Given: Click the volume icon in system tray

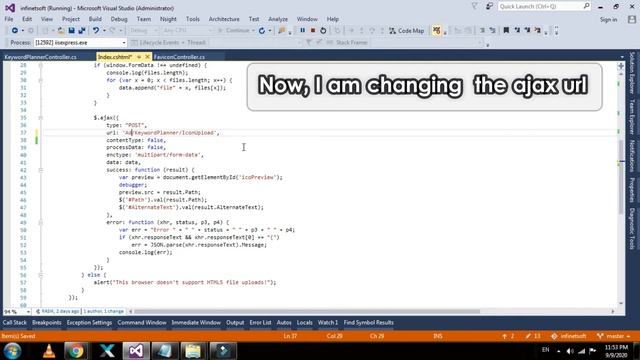Looking at the screenshot, I should pos(570,351).
